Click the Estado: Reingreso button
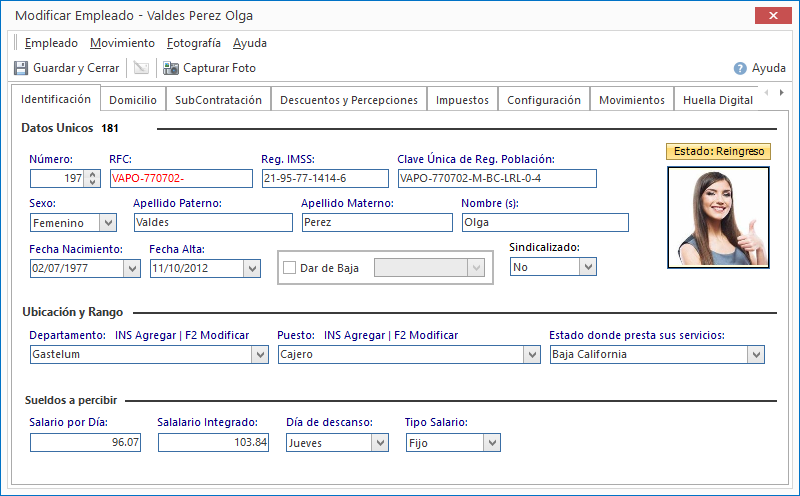 (718, 151)
